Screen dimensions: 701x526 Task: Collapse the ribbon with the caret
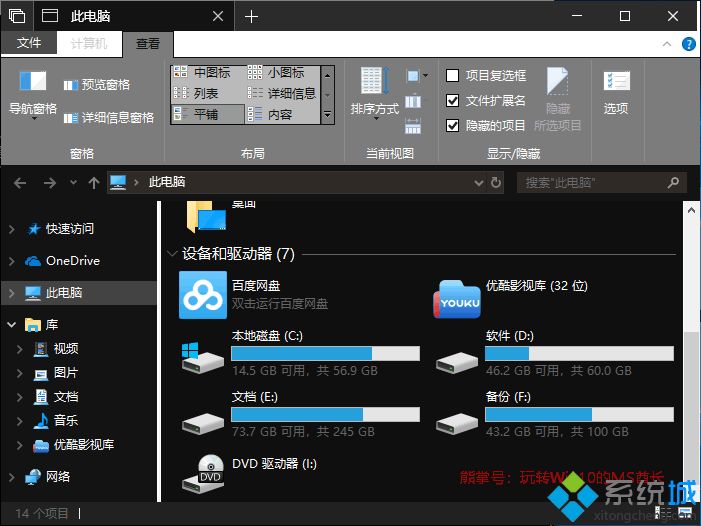pos(667,44)
